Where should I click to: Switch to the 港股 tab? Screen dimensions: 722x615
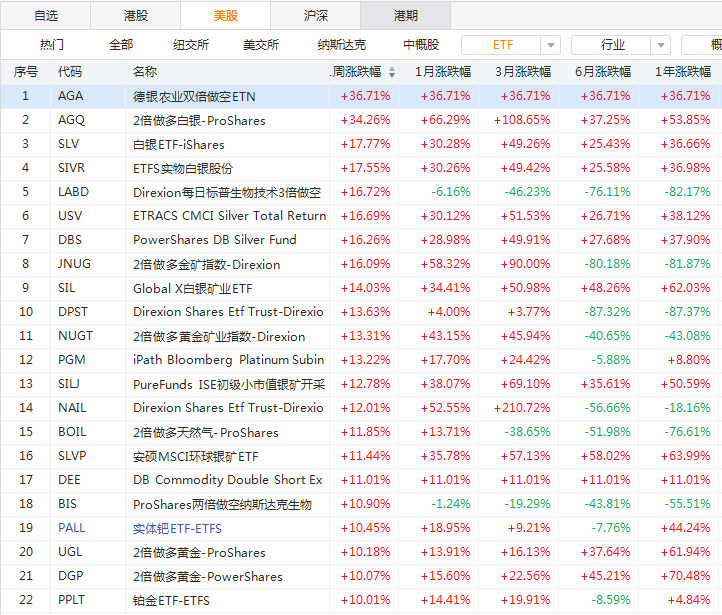[x=135, y=16]
